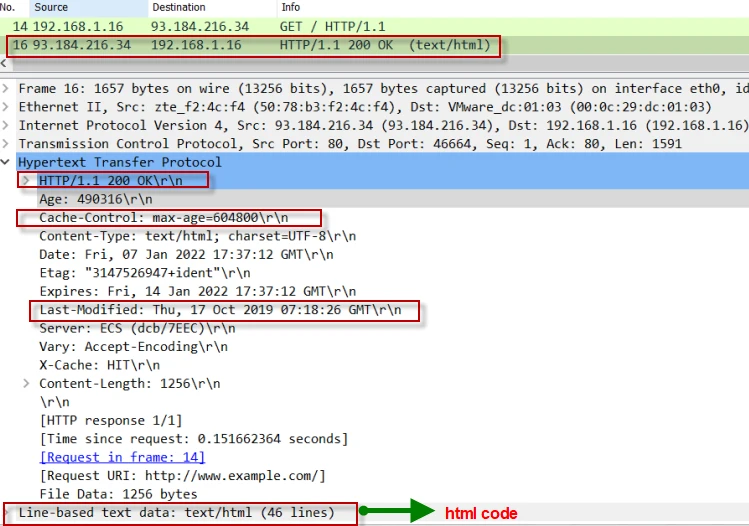Expand the Frame 16 tree row

[8, 89]
